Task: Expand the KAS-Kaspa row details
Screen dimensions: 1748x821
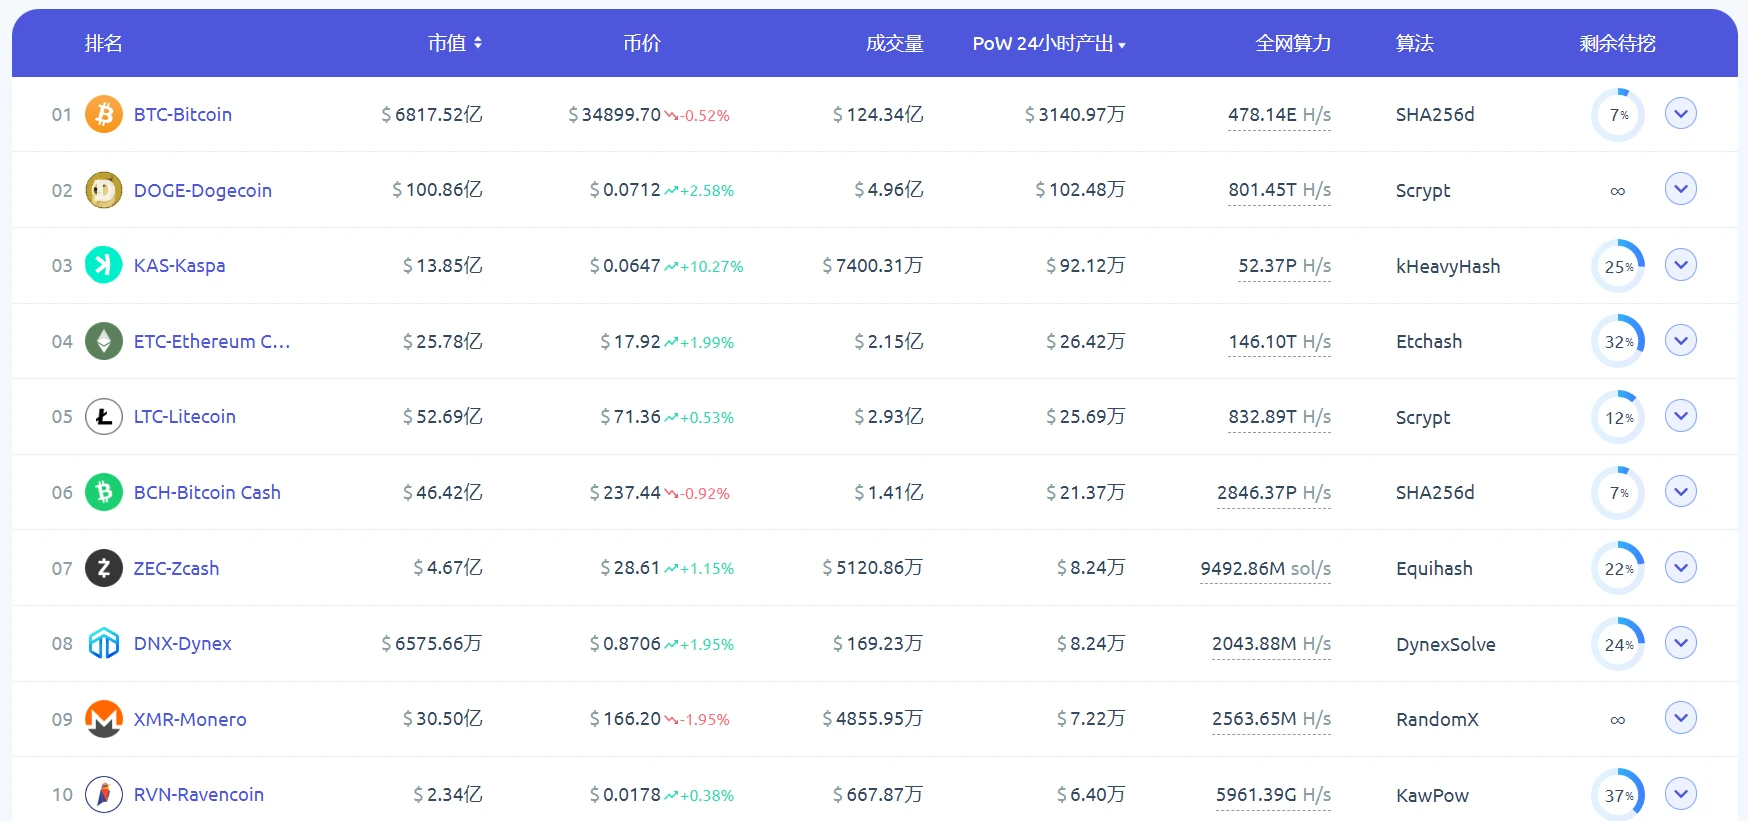Action: click(x=1681, y=264)
